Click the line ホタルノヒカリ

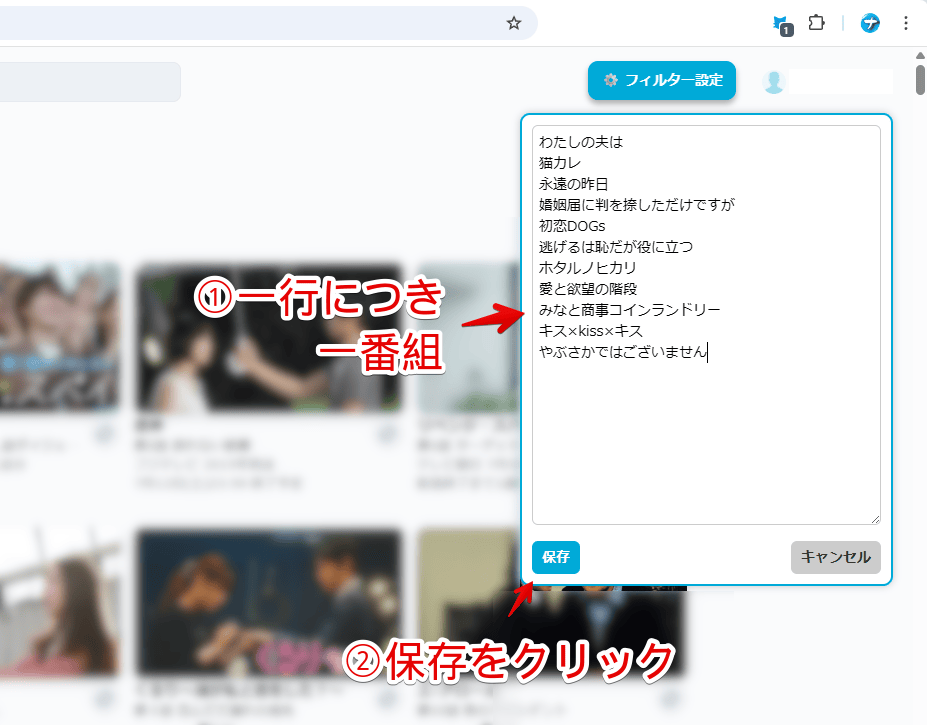[x=587, y=268]
